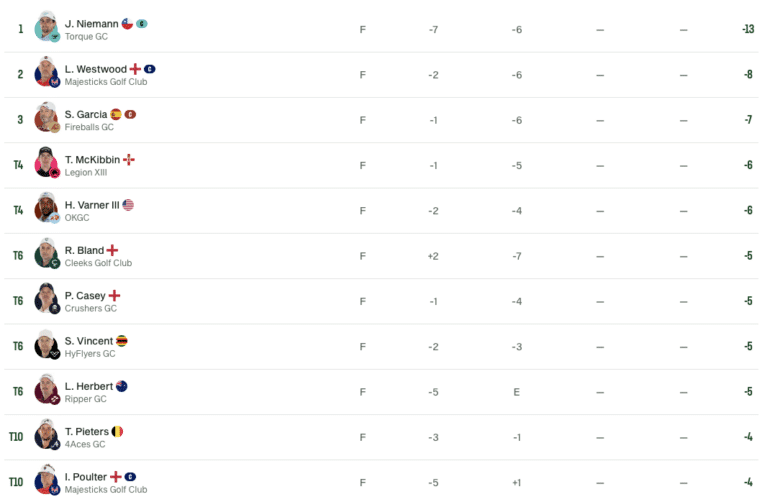Select the 4Aces GC team name

click(85, 445)
